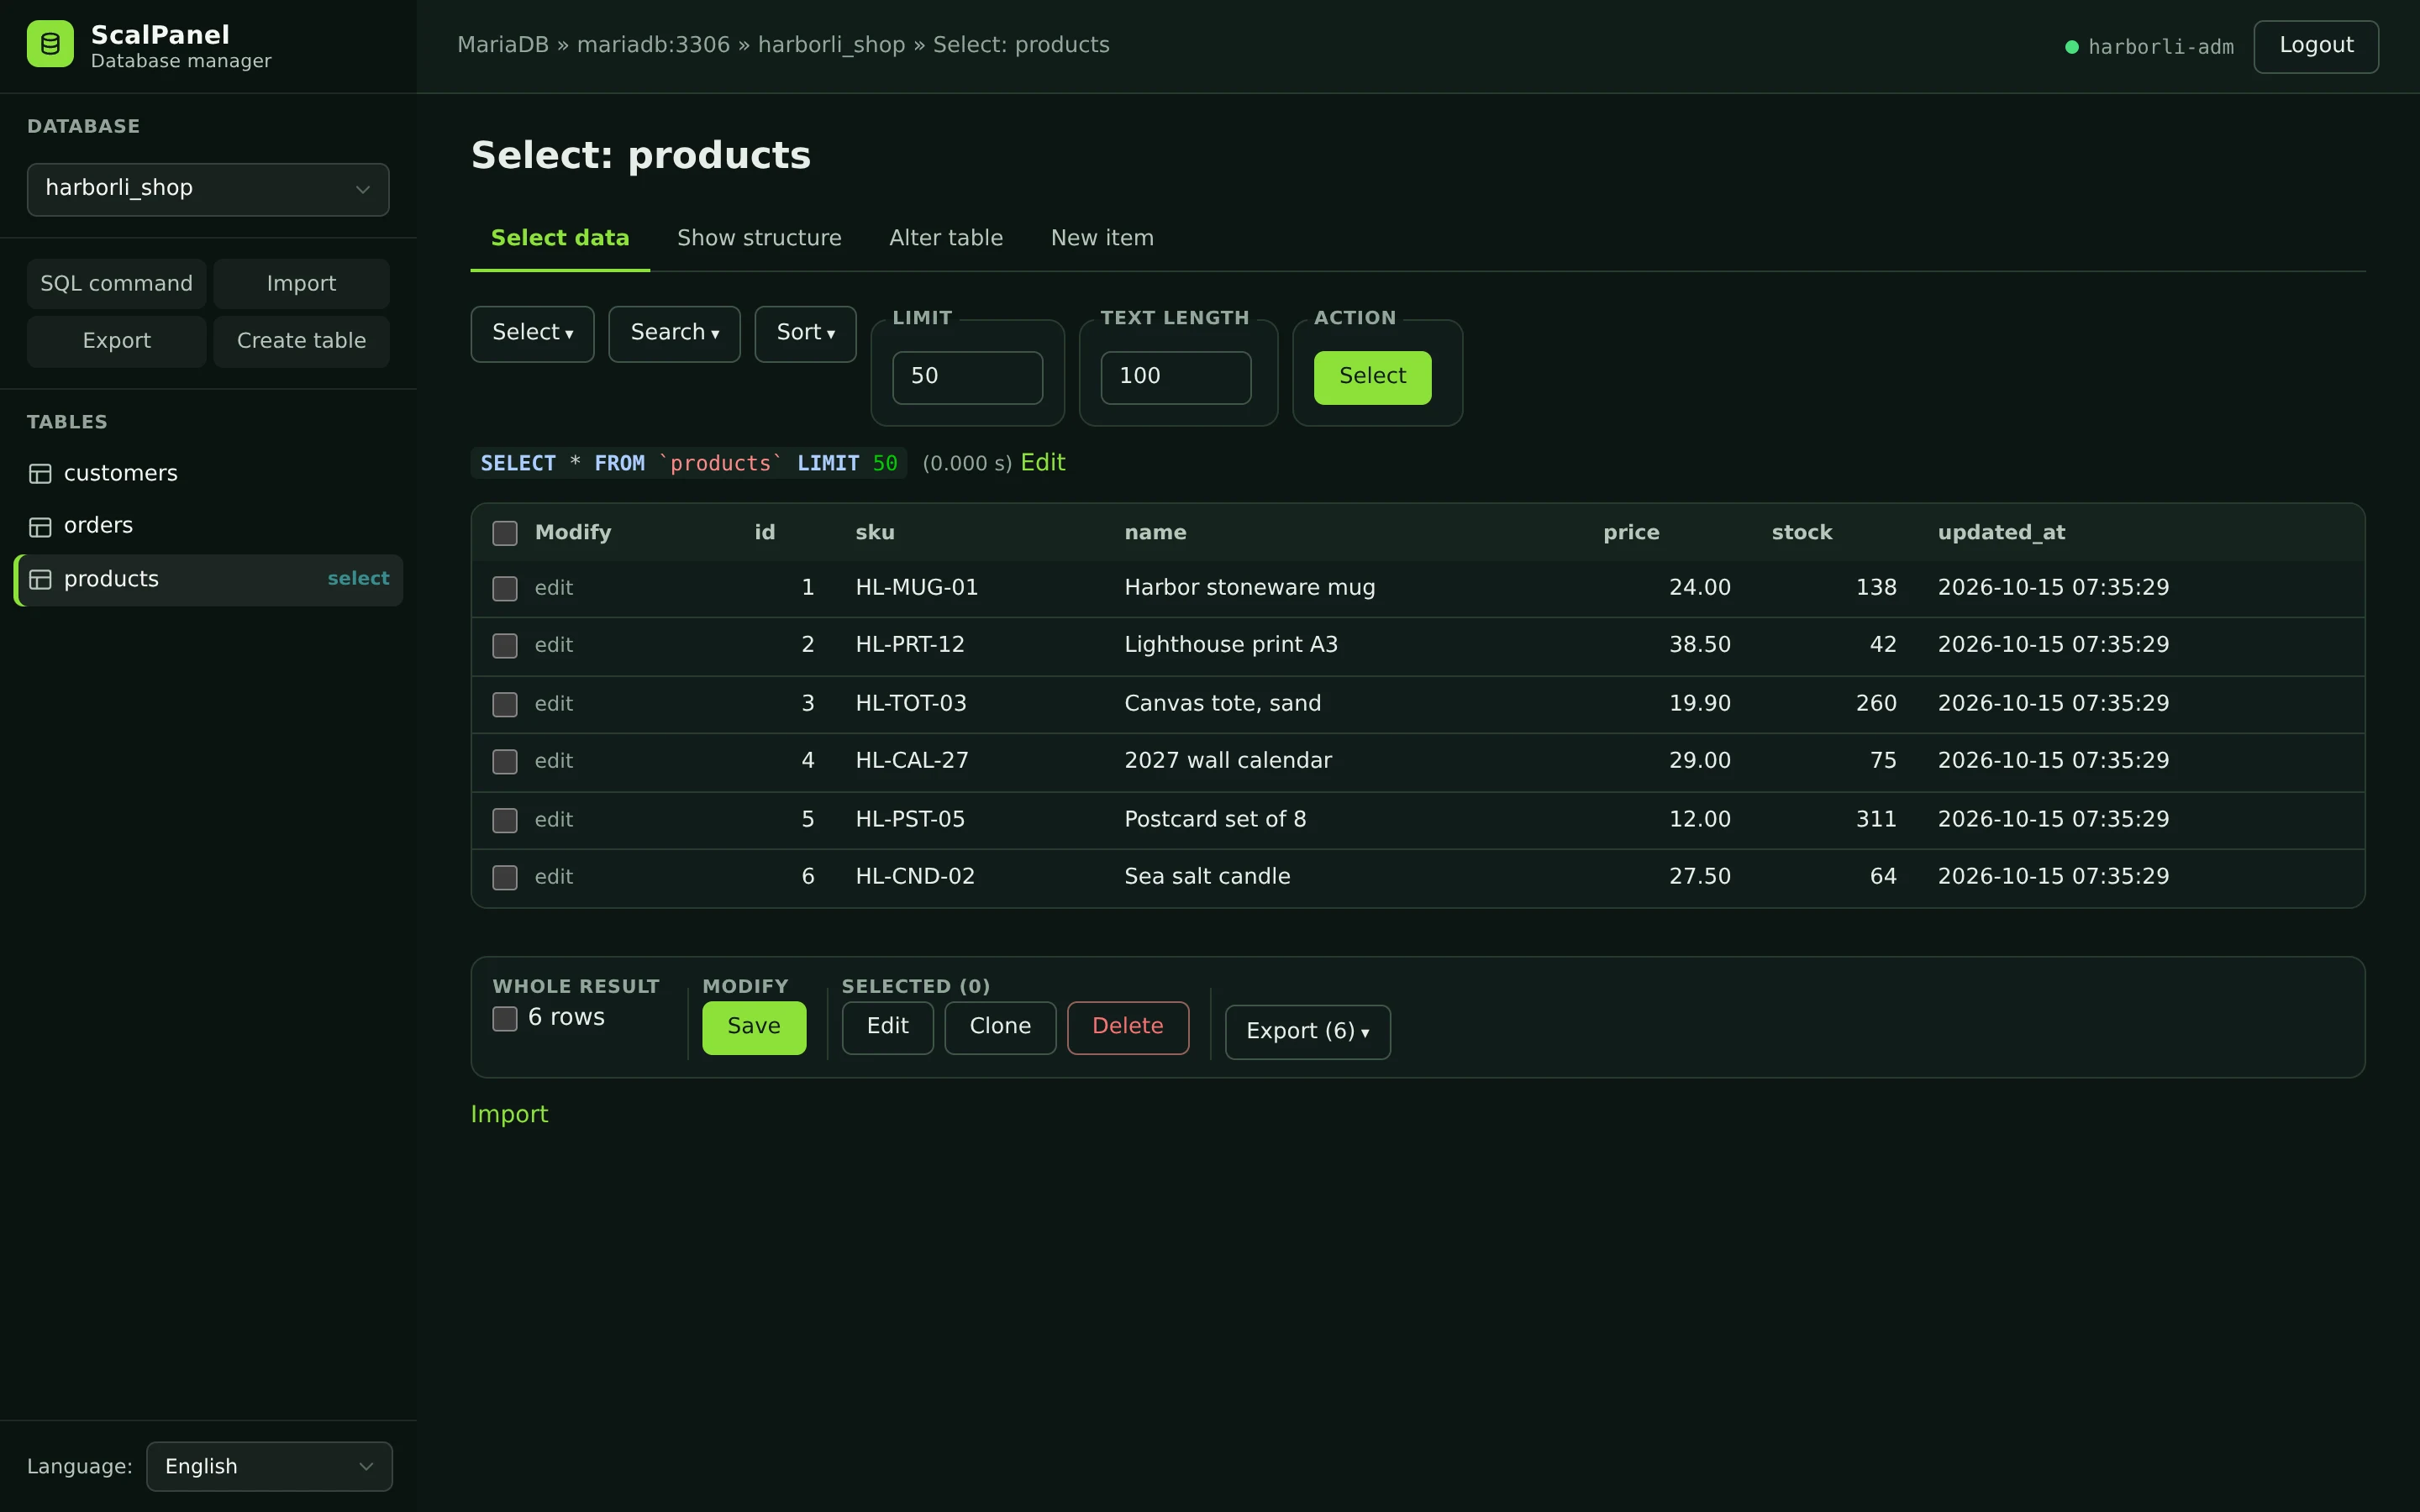Open the New item tab
Screen dimensions: 2420x1512
click(x=1102, y=238)
